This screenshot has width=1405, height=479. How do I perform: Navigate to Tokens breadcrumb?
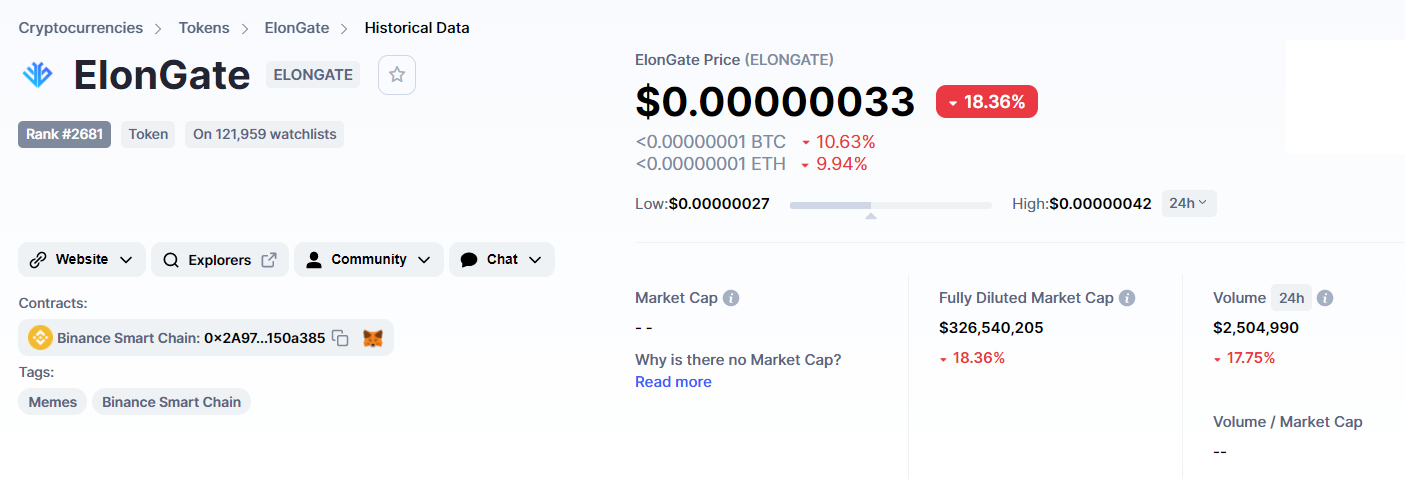[x=204, y=28]
